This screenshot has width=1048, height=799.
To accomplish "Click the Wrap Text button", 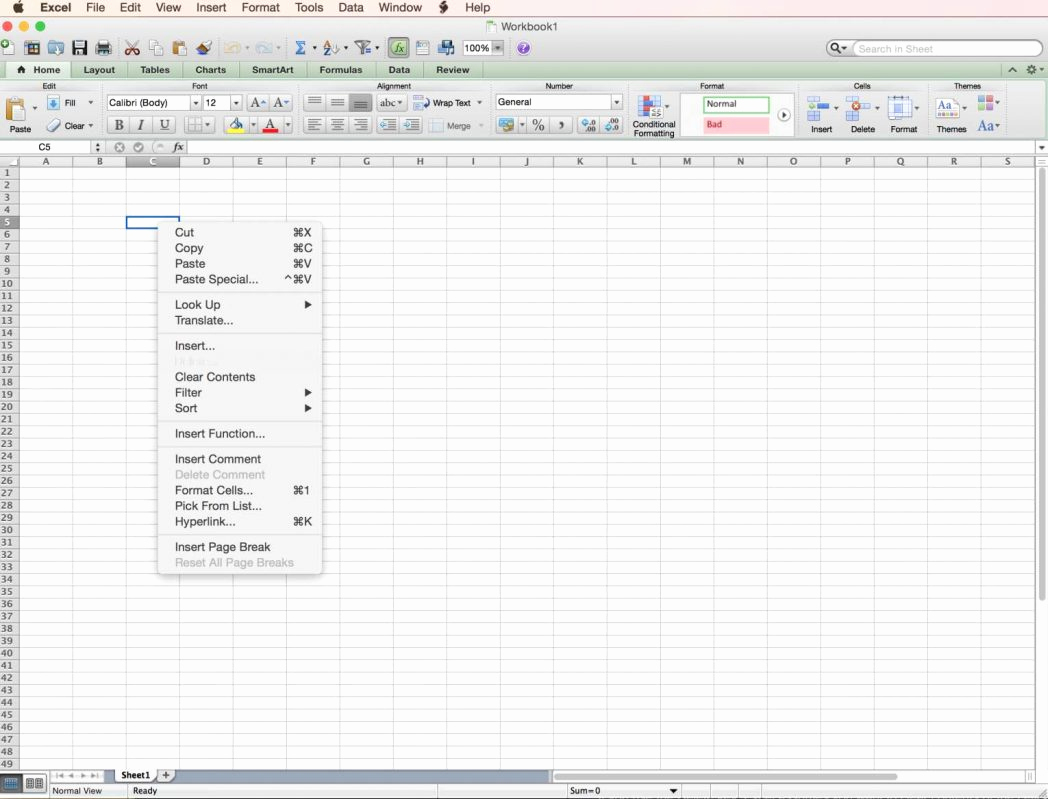I will [x=446, y=103].
